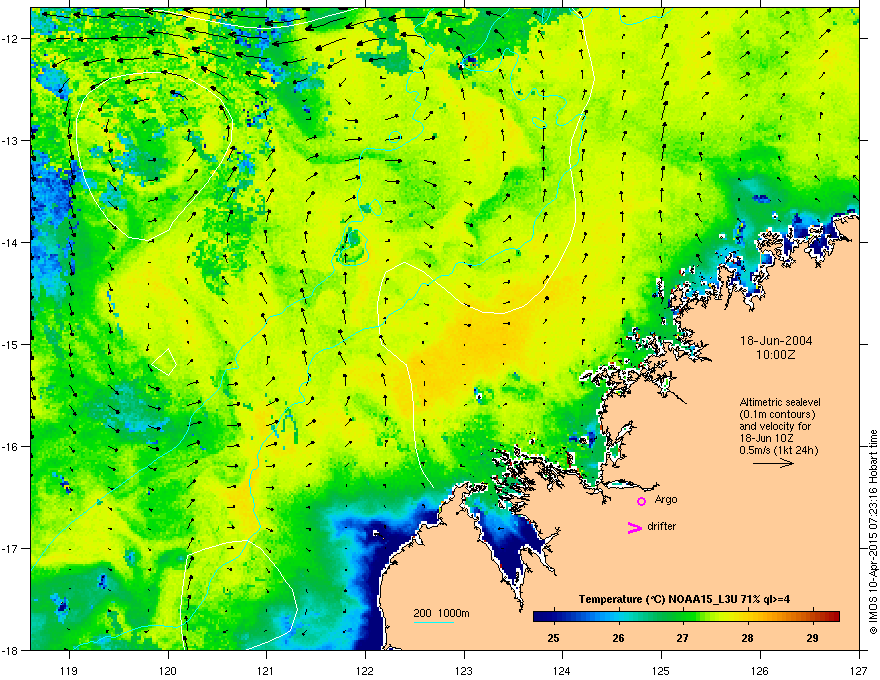The width and height of the screenshot is (880, 680).
Task: Click the latitude axis label '-14'
Action: 12,242
